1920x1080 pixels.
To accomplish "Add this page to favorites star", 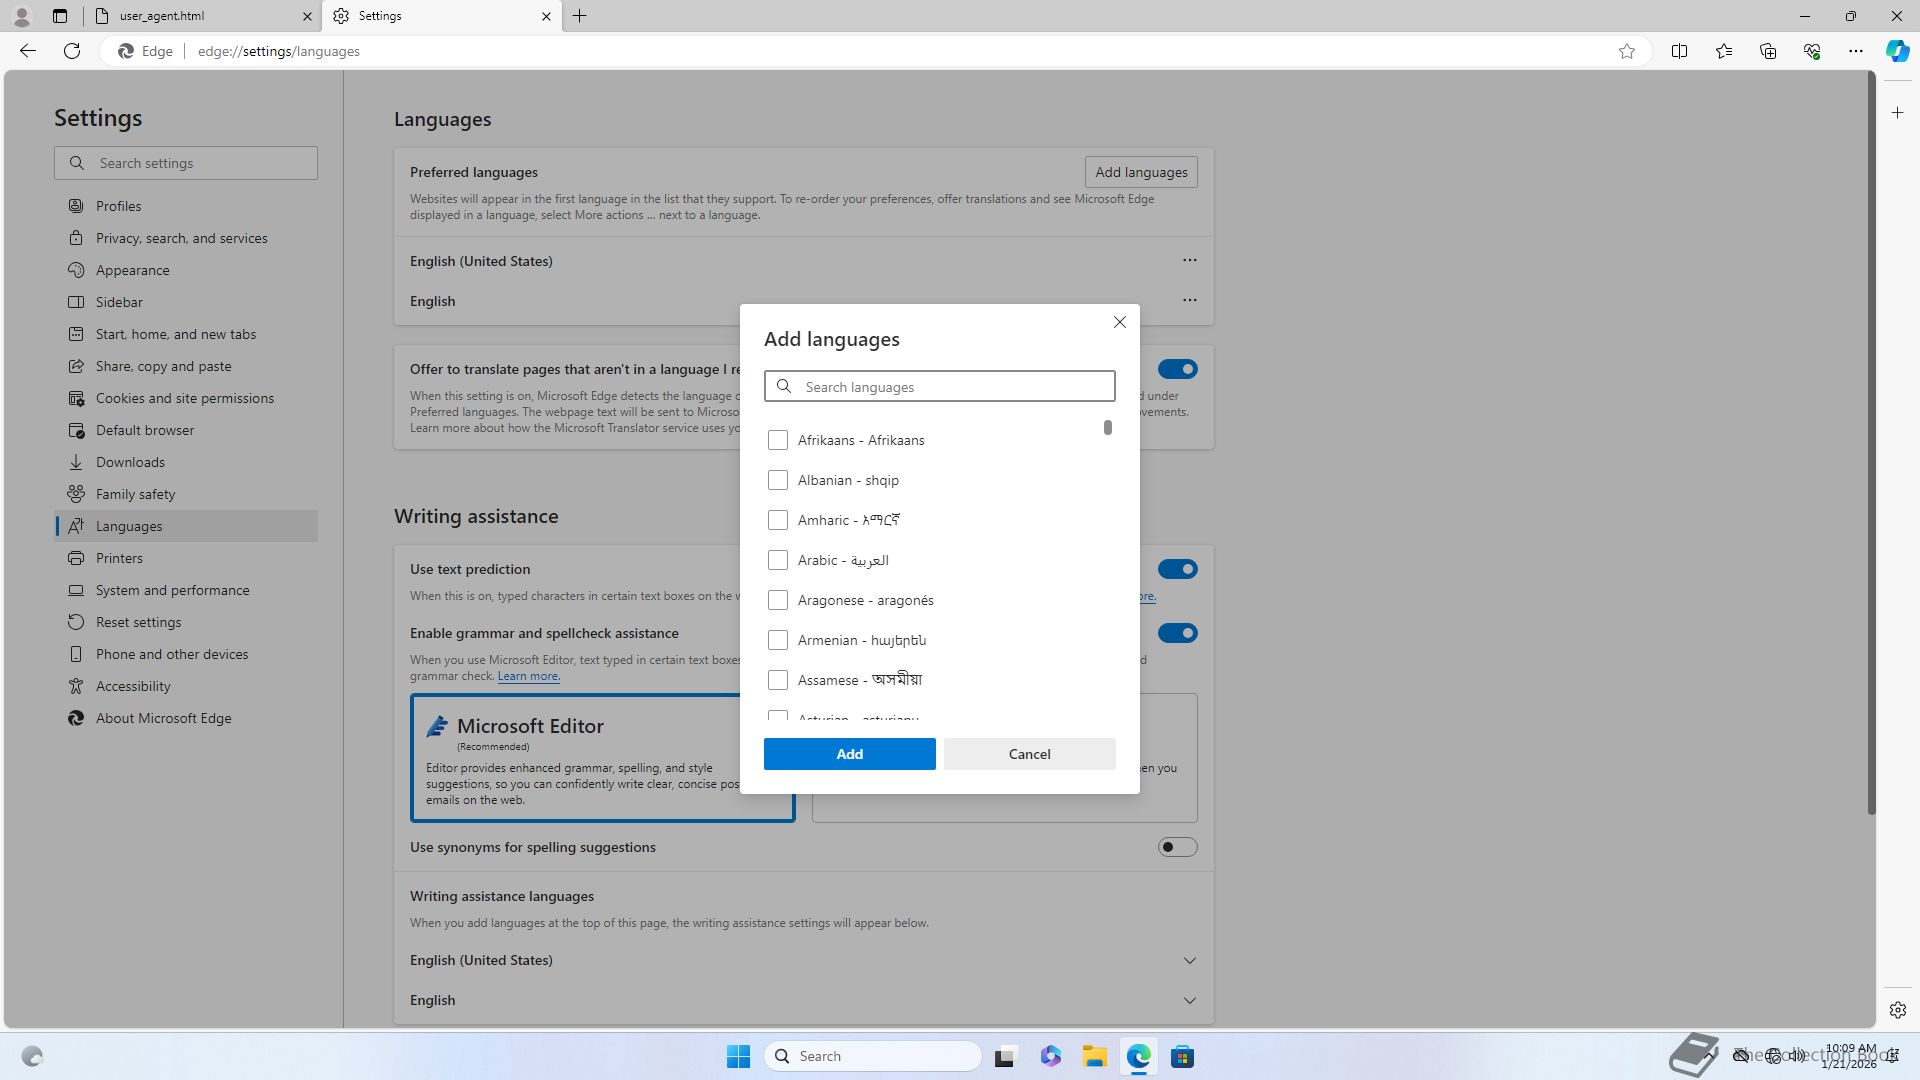I will 1627,51.
